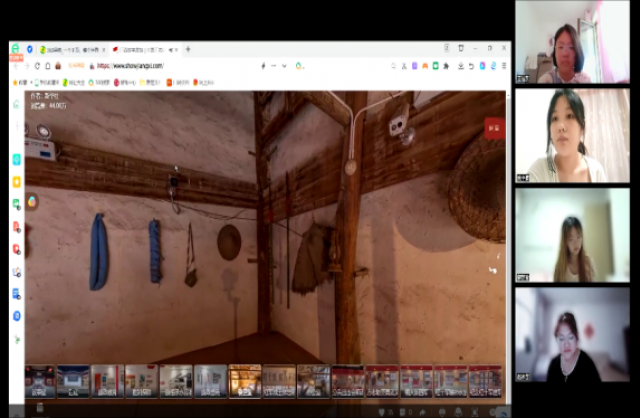This screenshot has height=418, width=640.
Task: Click the address bar URL field
Action: [131, 66]
